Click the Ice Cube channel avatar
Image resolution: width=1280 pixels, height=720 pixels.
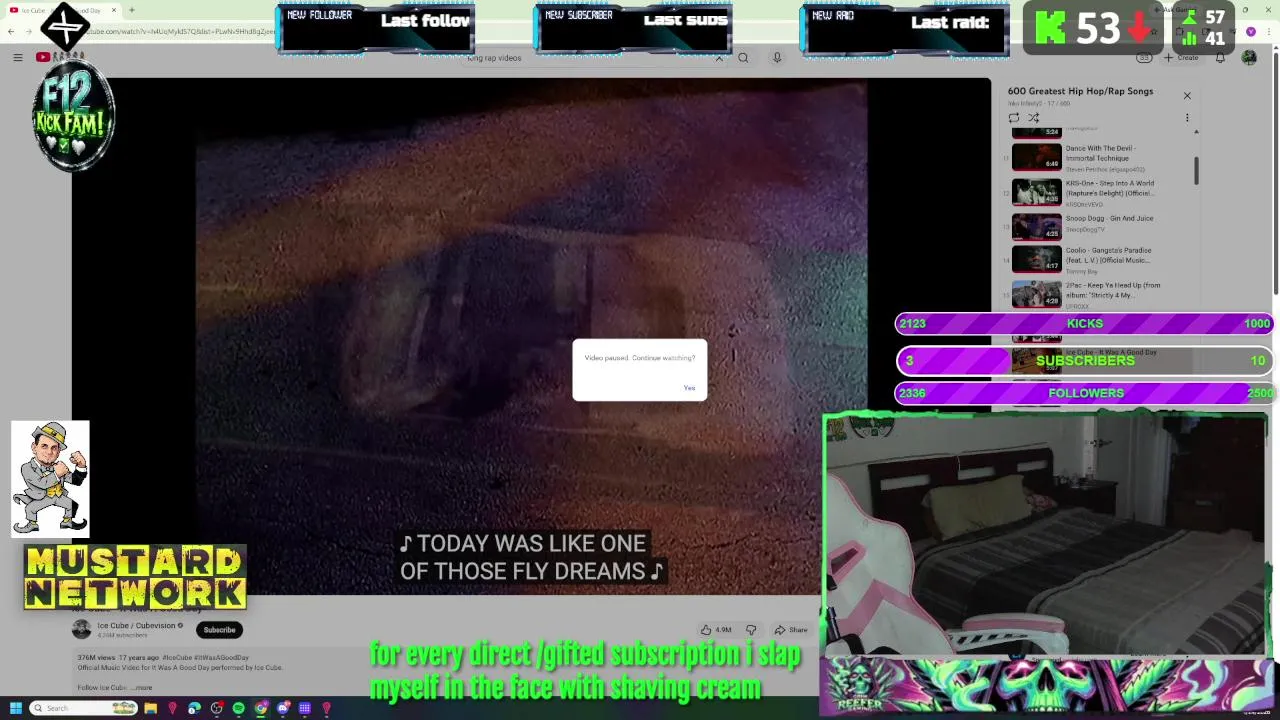click(x=81, y=629)
